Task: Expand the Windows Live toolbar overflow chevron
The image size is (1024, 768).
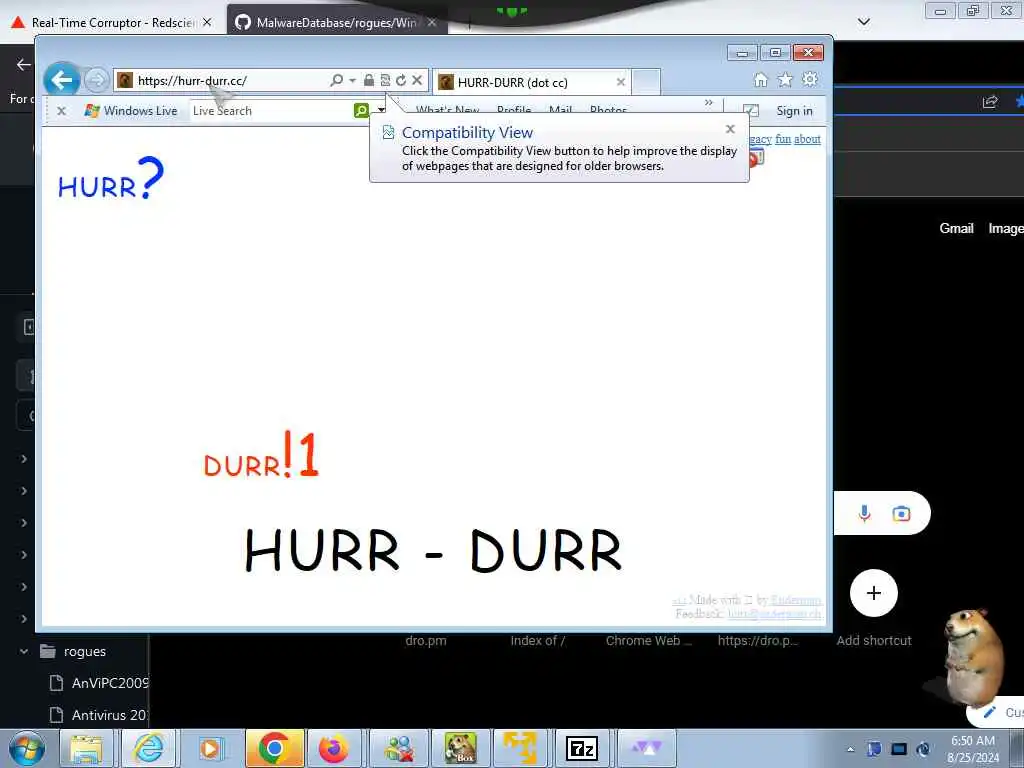Action: 709,103
